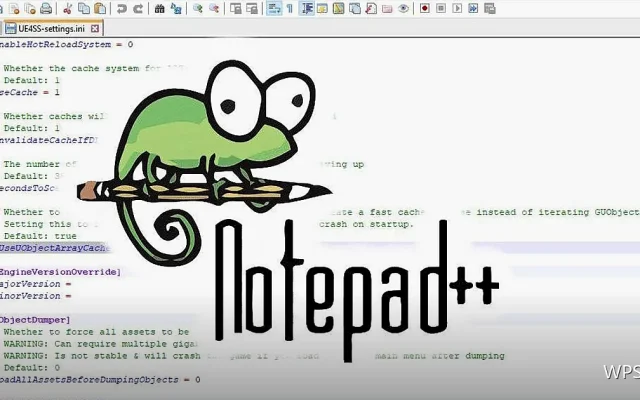Enable file monitoring eye icon
This screenshot has height=400, width=640.
click(403, 8)
